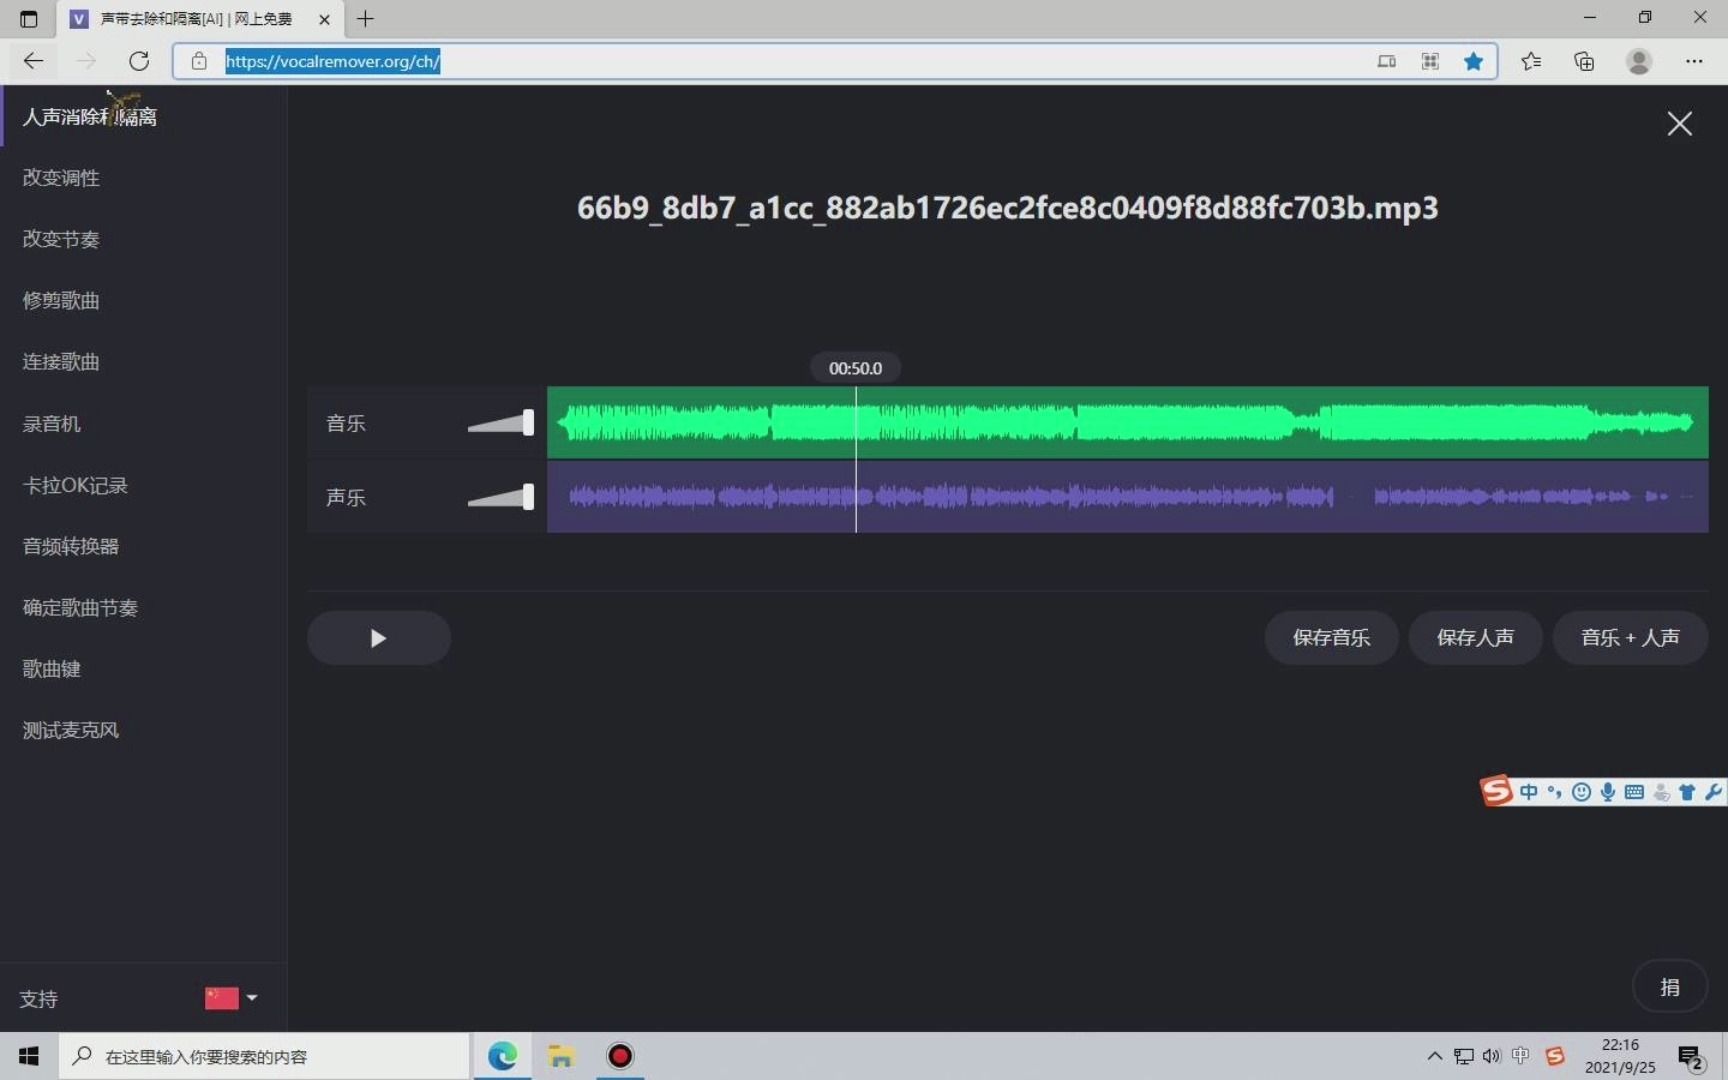
Task: Open 录音机 in the sidebar
Action: pyautogui.click(x=51, y=424)
